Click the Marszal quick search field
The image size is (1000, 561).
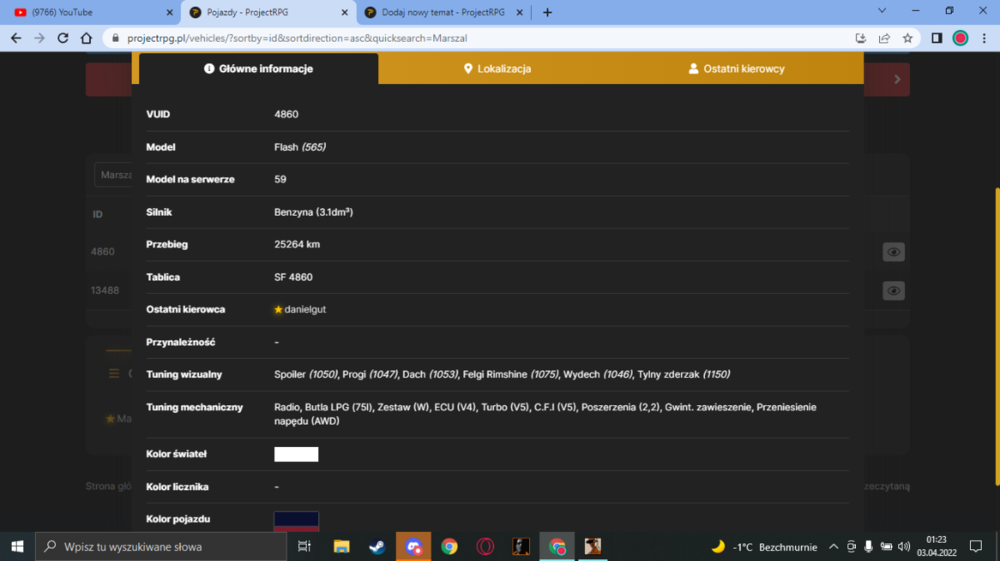click(x=114, y=175)
